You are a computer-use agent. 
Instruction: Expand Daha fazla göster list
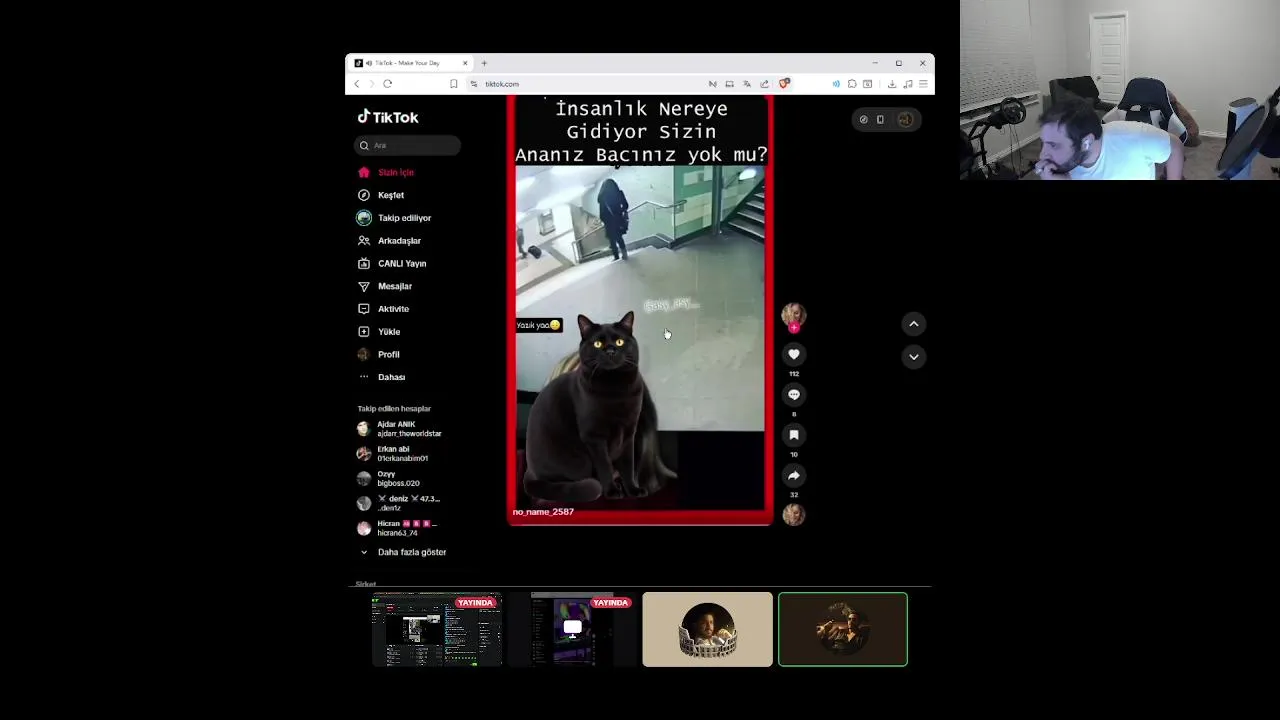click(403, 552)
